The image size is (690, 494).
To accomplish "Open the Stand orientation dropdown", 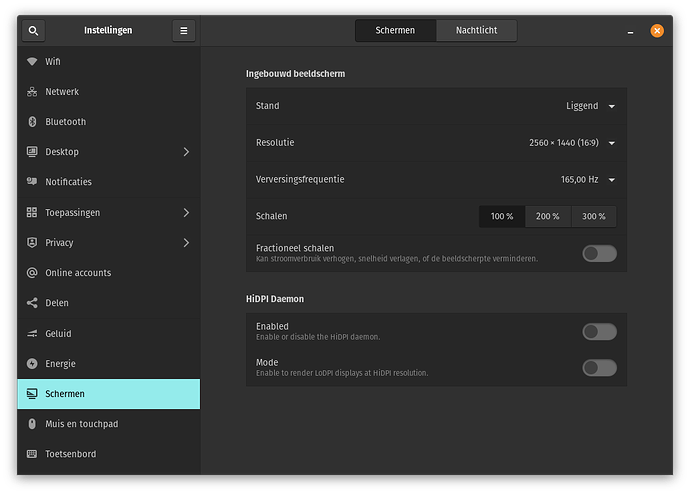I will coord(590,106).
